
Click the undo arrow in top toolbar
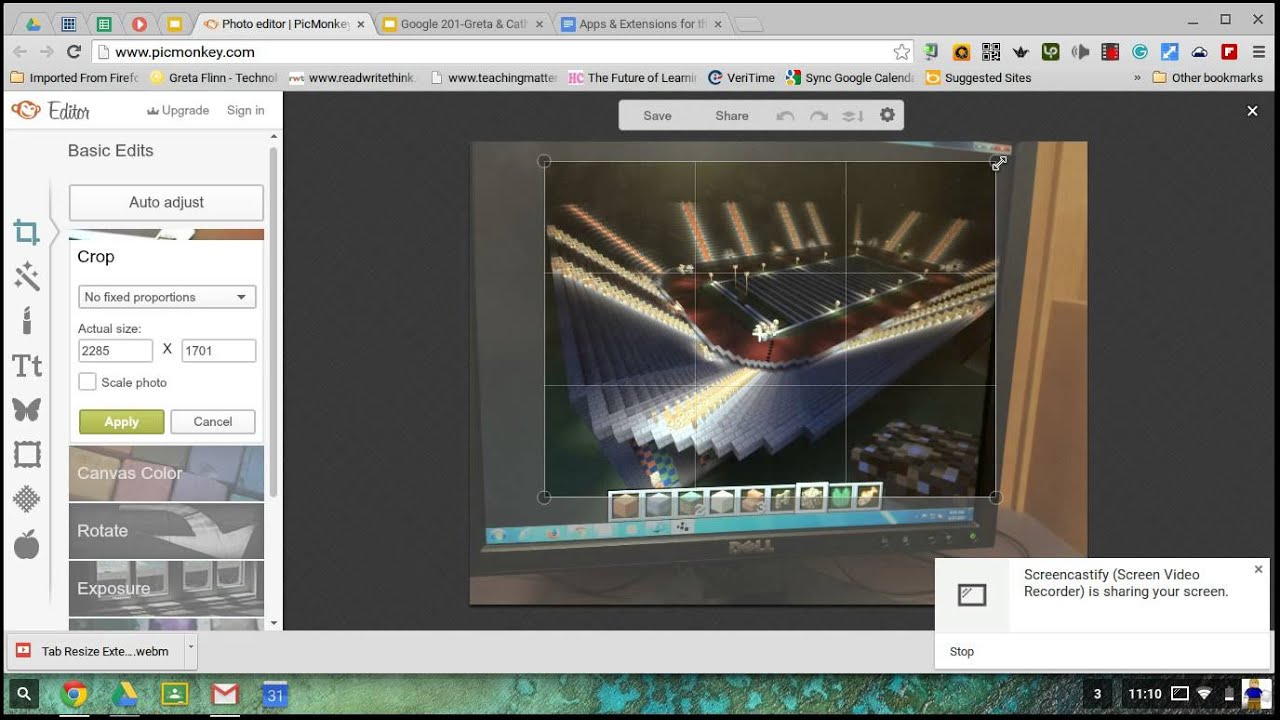pyautogui.click(x=785, y=116)
